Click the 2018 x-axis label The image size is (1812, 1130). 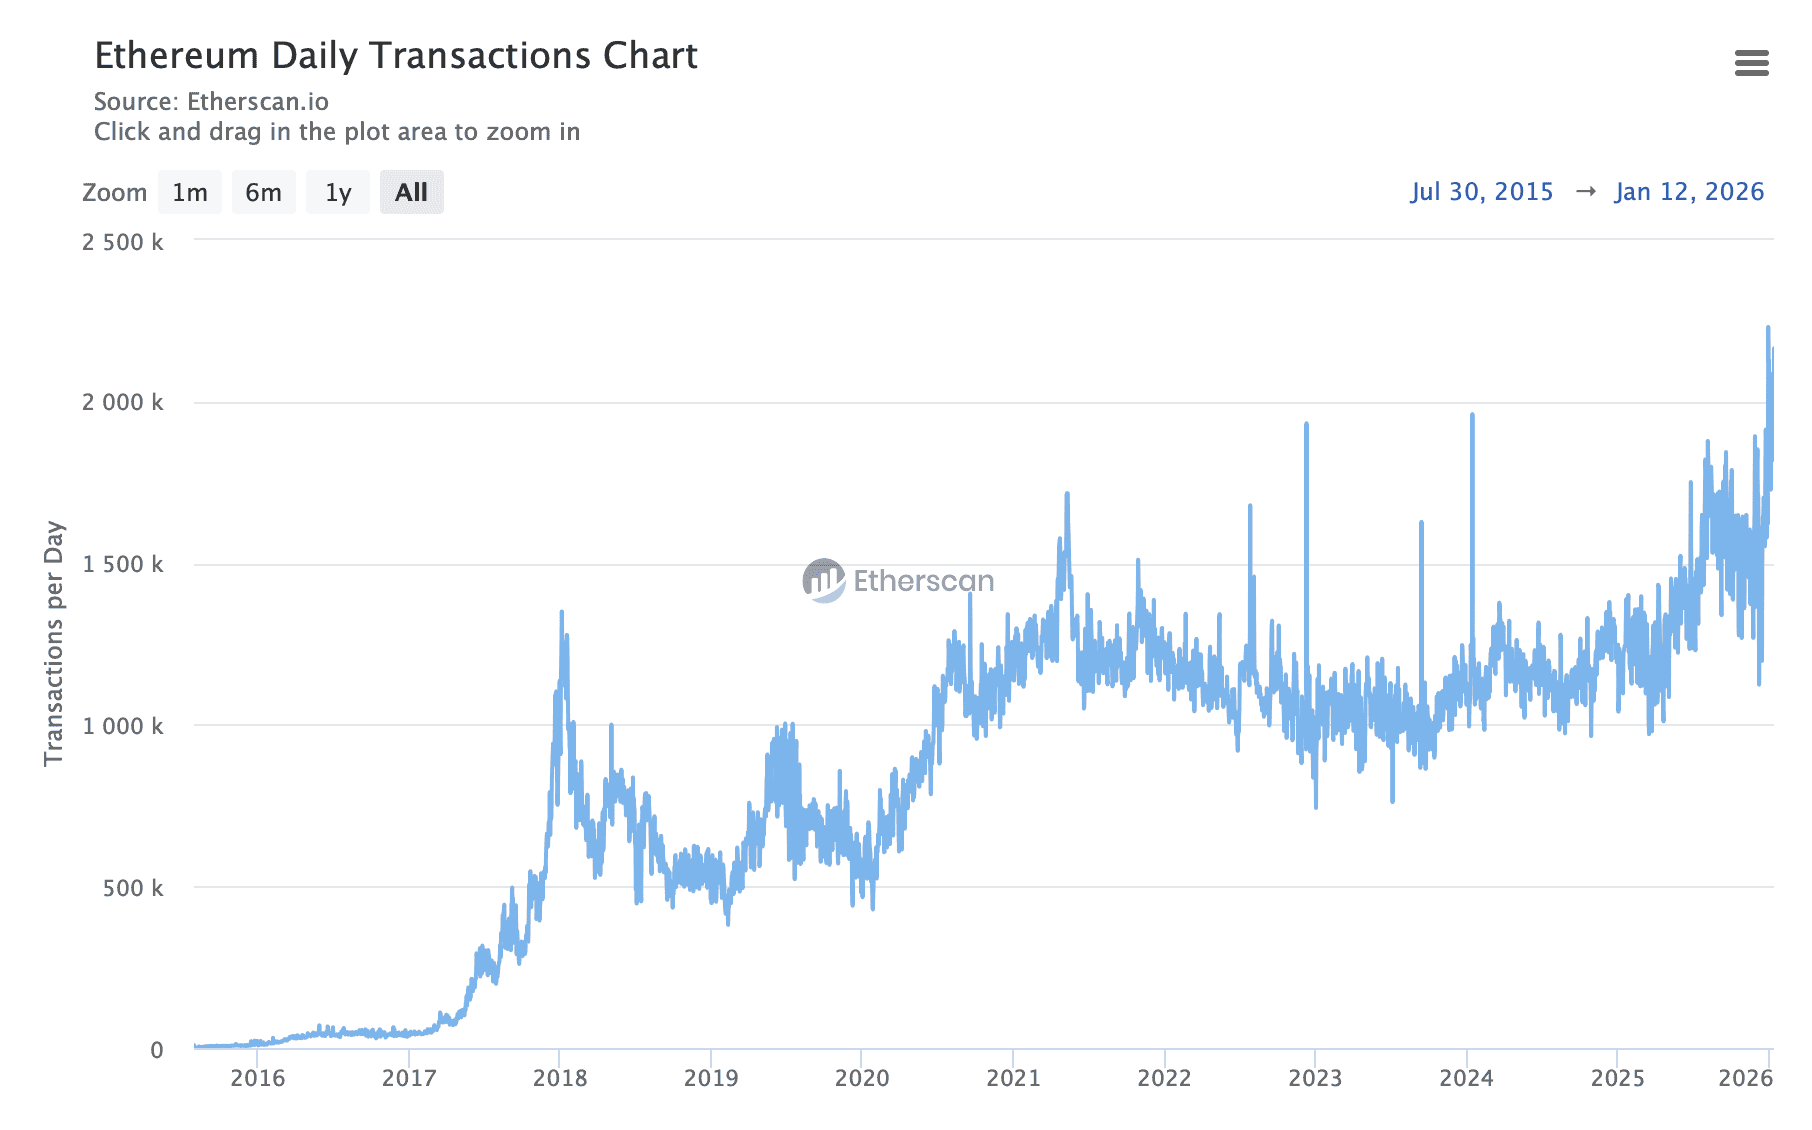pyautogui.click(x=560, y=1078)
